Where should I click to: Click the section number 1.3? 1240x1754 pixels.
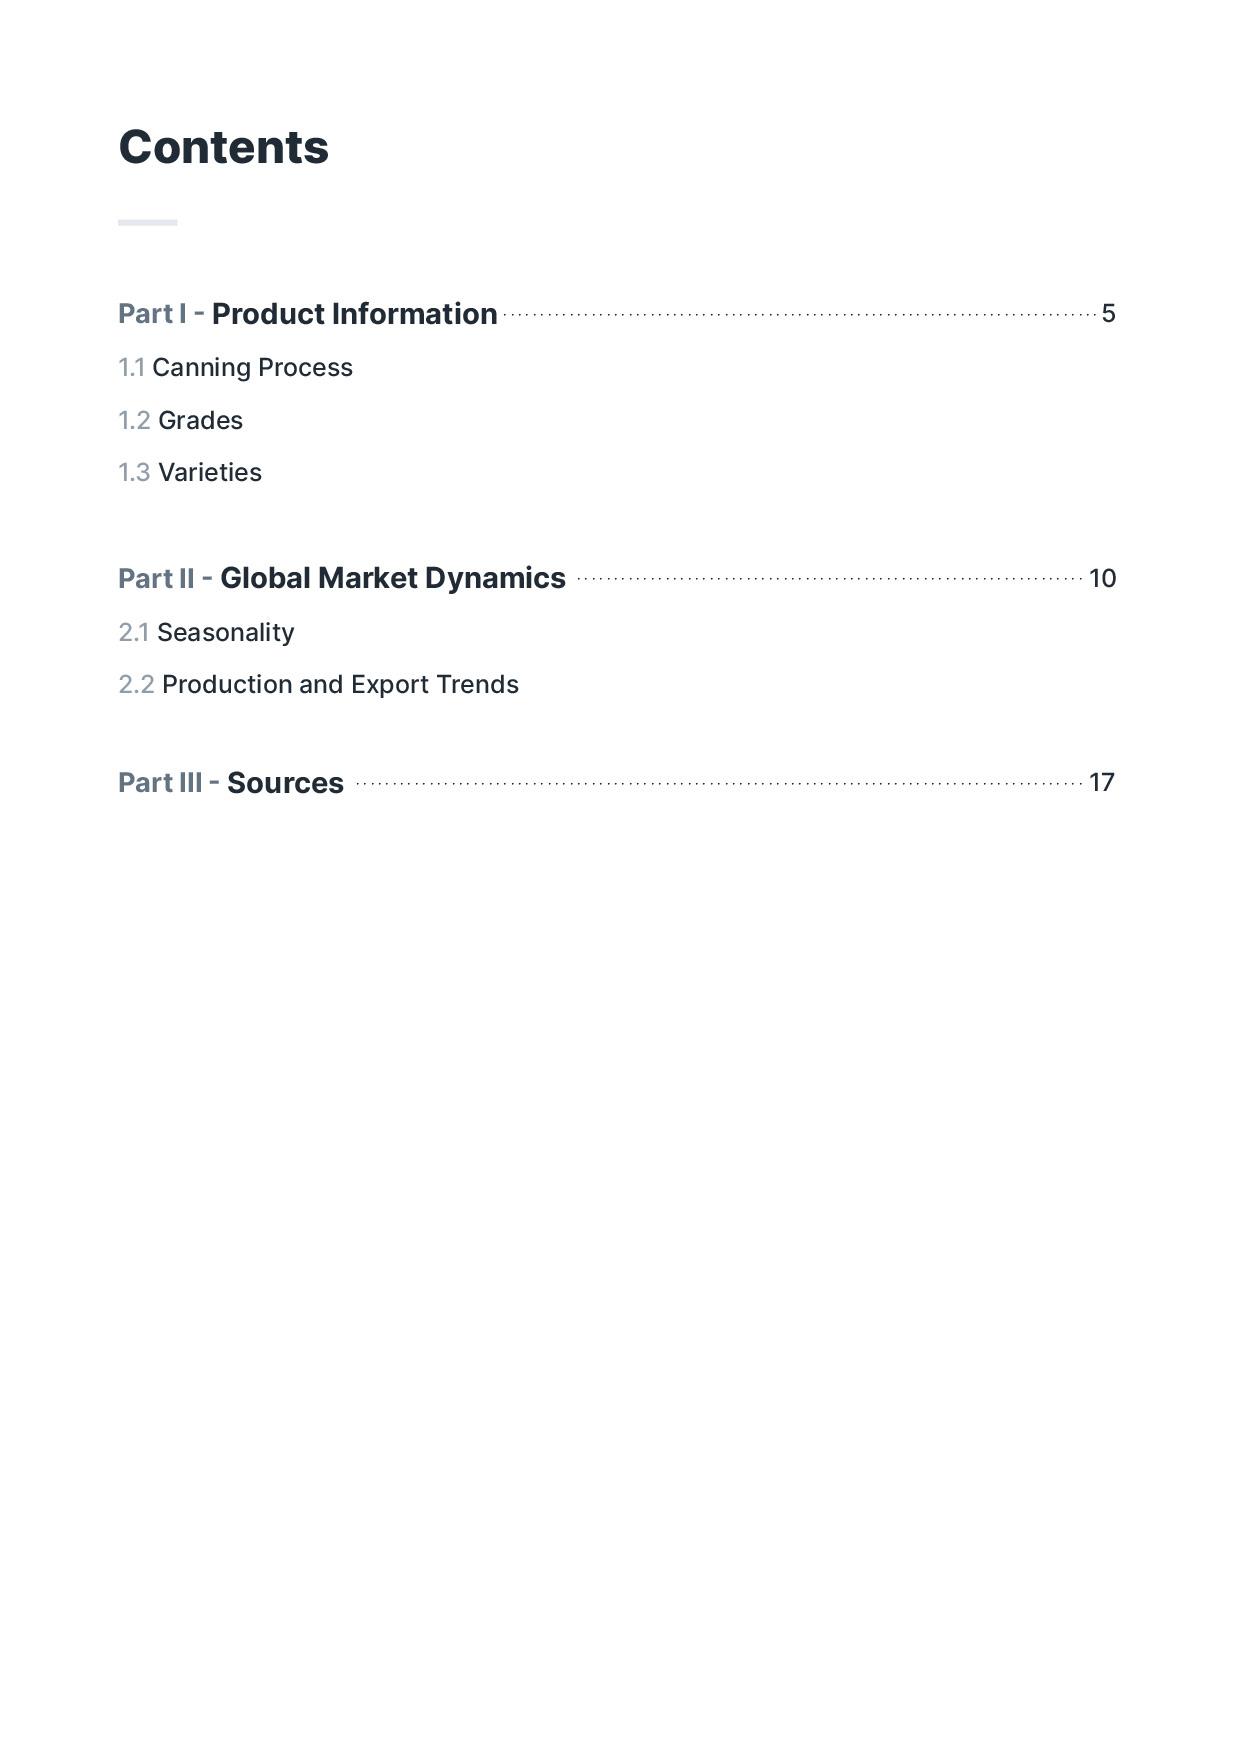(x=134, y=473)
